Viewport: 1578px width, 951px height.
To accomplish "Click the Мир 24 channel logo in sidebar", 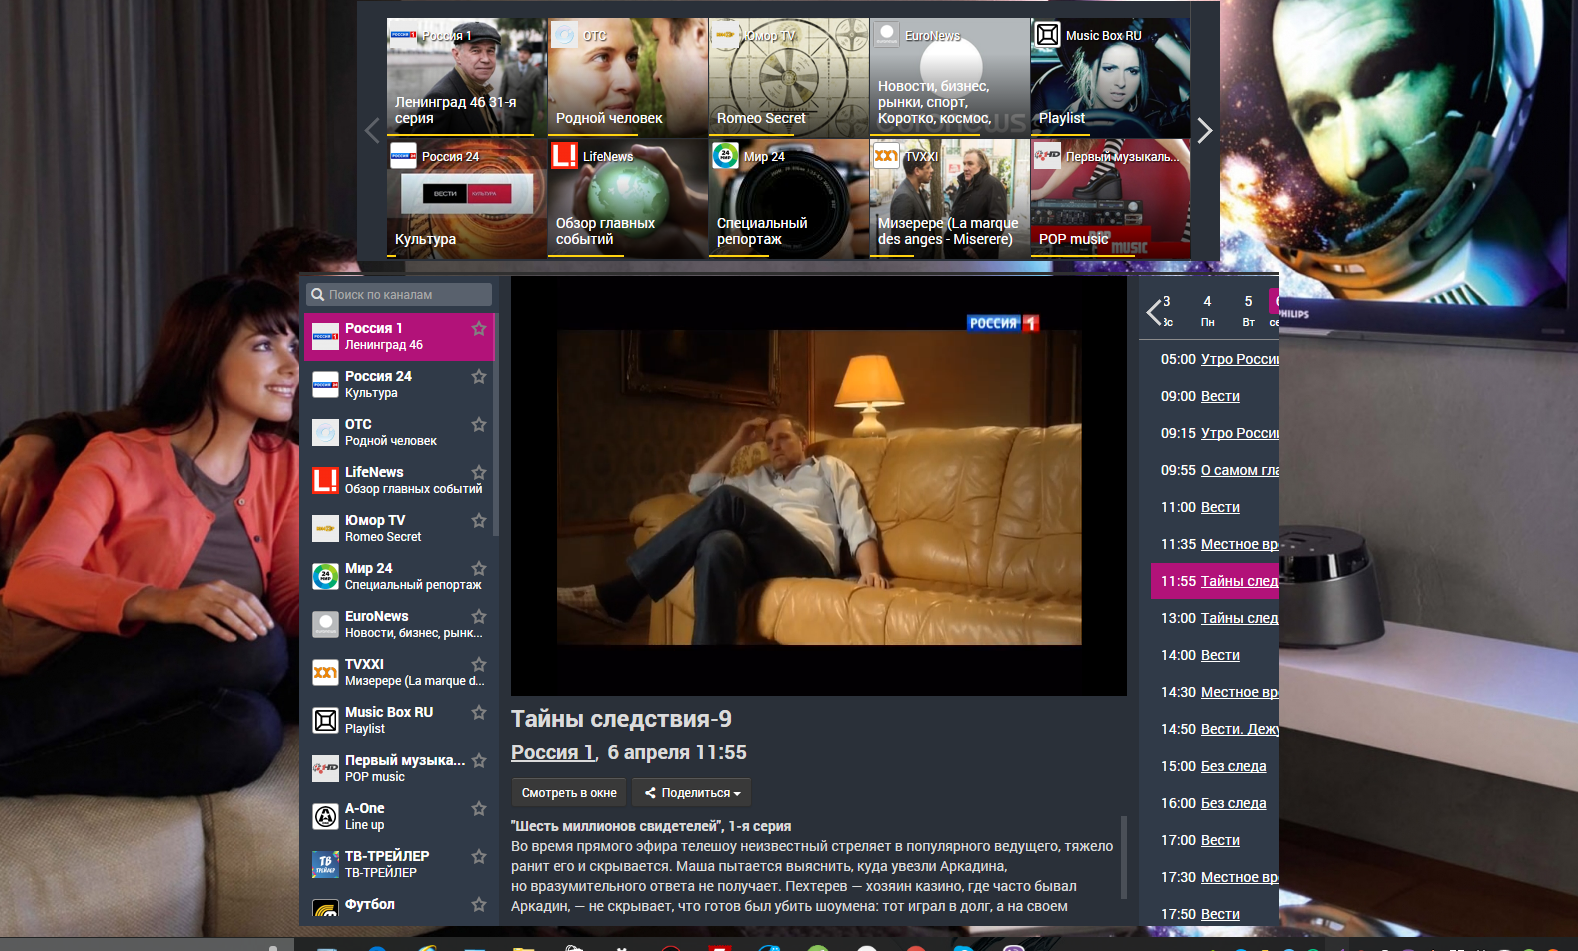I will (x=325, y=576).
